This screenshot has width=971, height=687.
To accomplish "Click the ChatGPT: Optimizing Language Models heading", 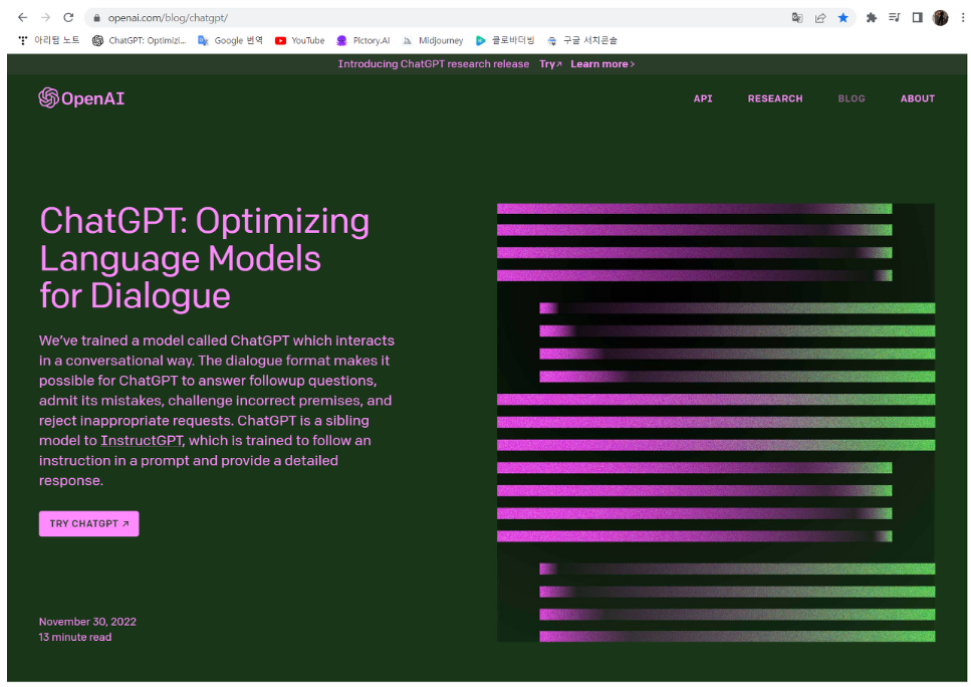I will [x=204, y=258].
